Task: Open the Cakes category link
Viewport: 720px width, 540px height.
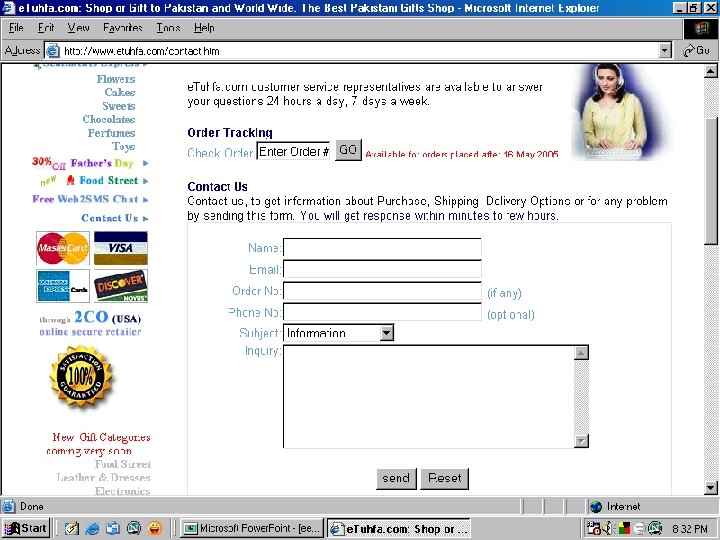Action: [x=120, y=92]
